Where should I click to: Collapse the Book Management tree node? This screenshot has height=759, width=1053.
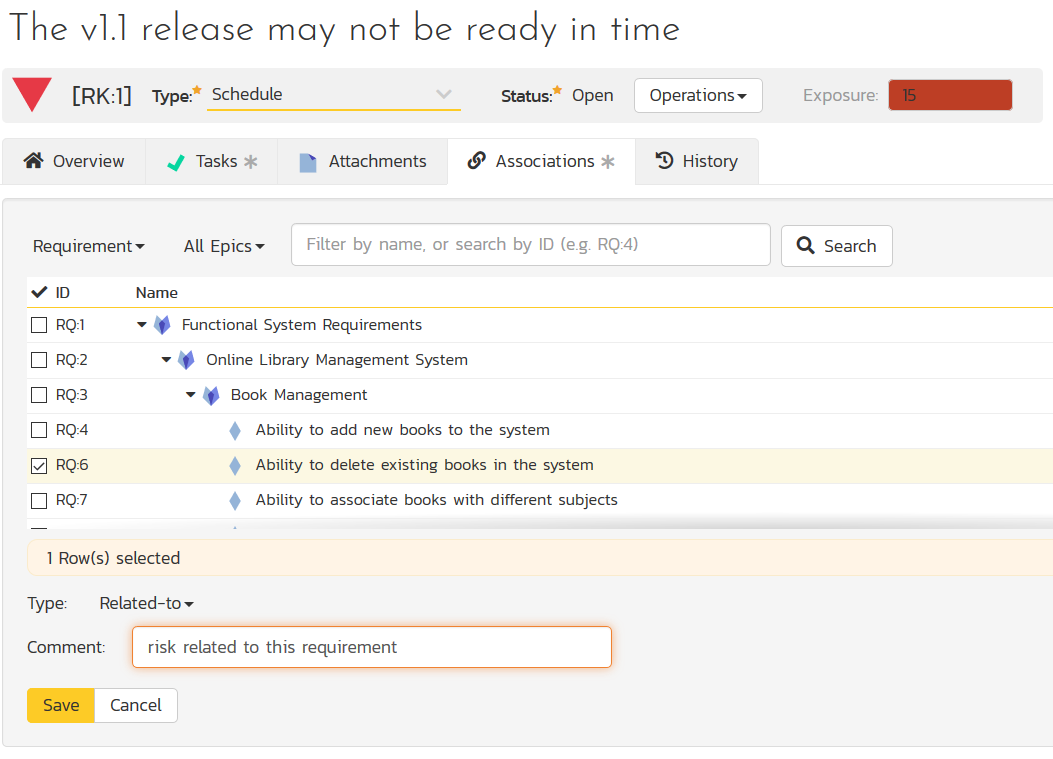click(x=191, y=395)
